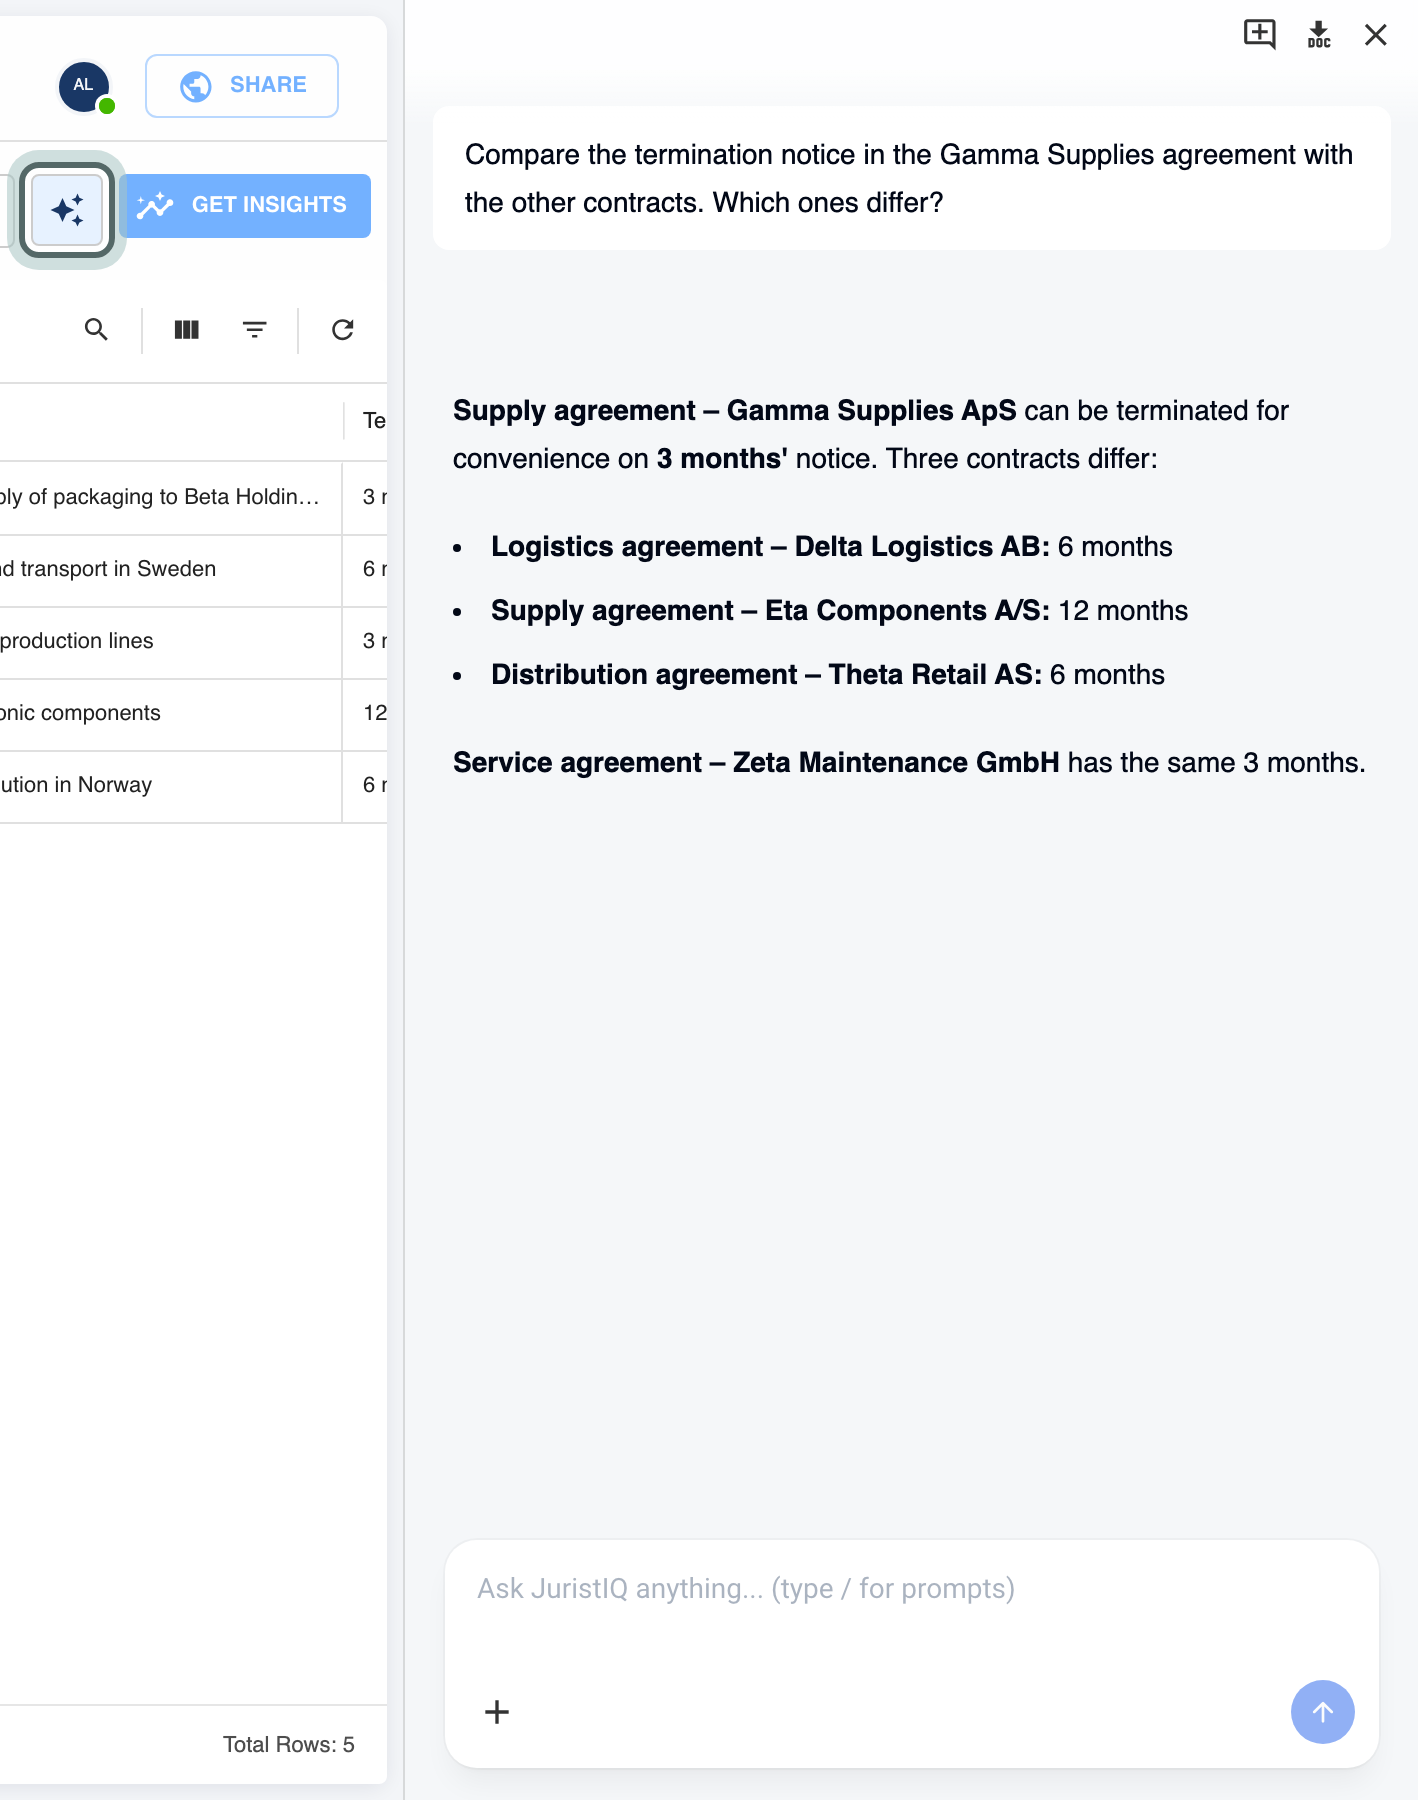Click 'Logistics agreement – Delta Logistics AB' bullet
This screenshot has width=1418, height=1800.
tap(770, 547)
